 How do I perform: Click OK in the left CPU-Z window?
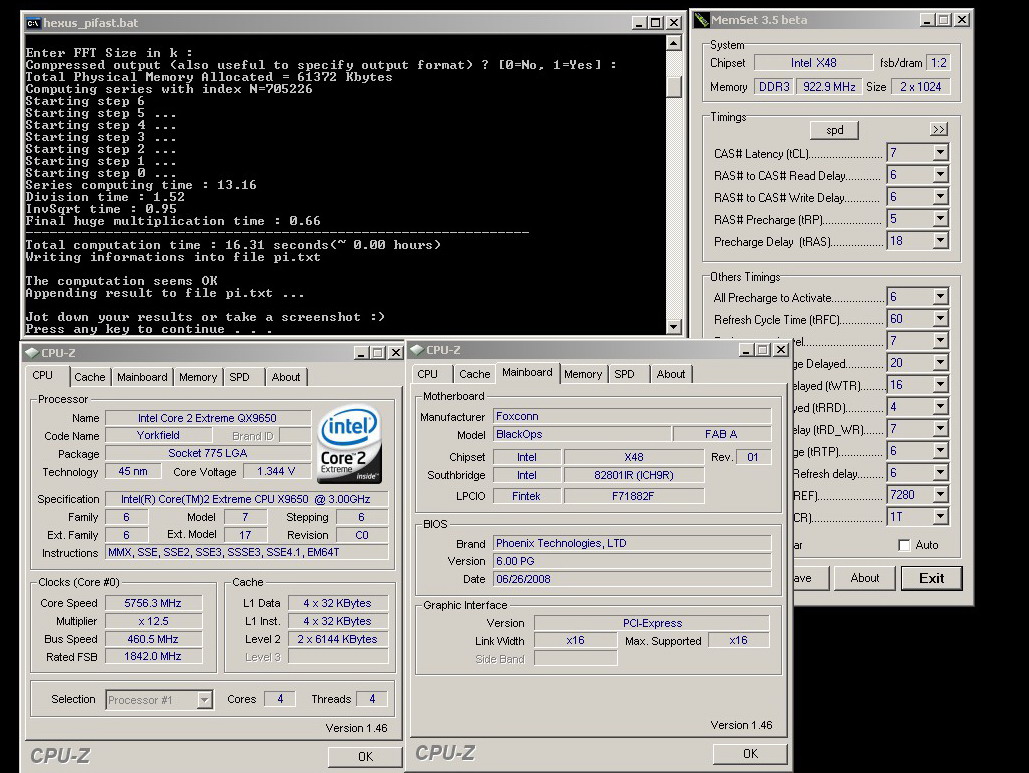(365, 757)
